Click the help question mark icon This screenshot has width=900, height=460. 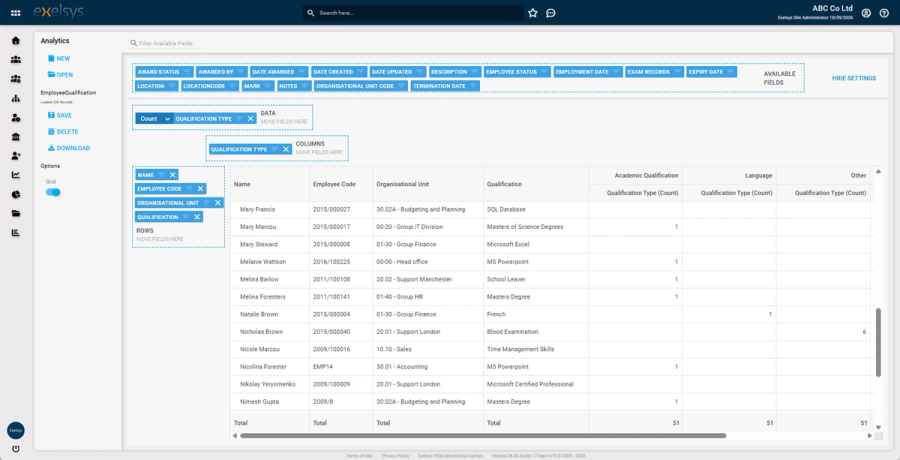(884, 13)
